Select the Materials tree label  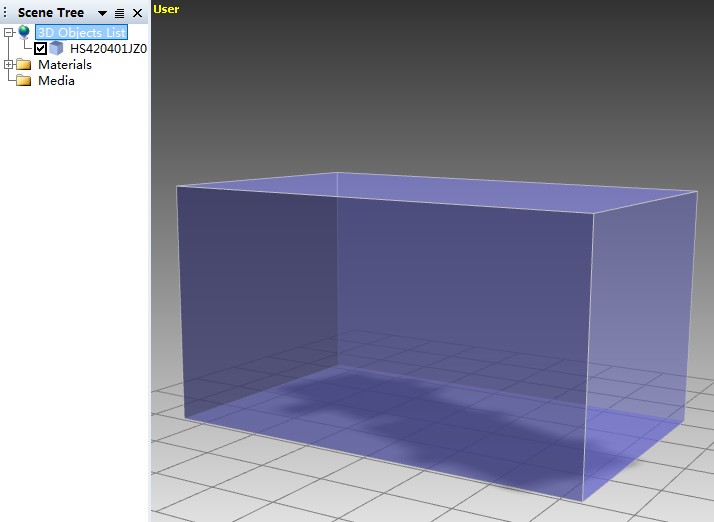point(65,65)
